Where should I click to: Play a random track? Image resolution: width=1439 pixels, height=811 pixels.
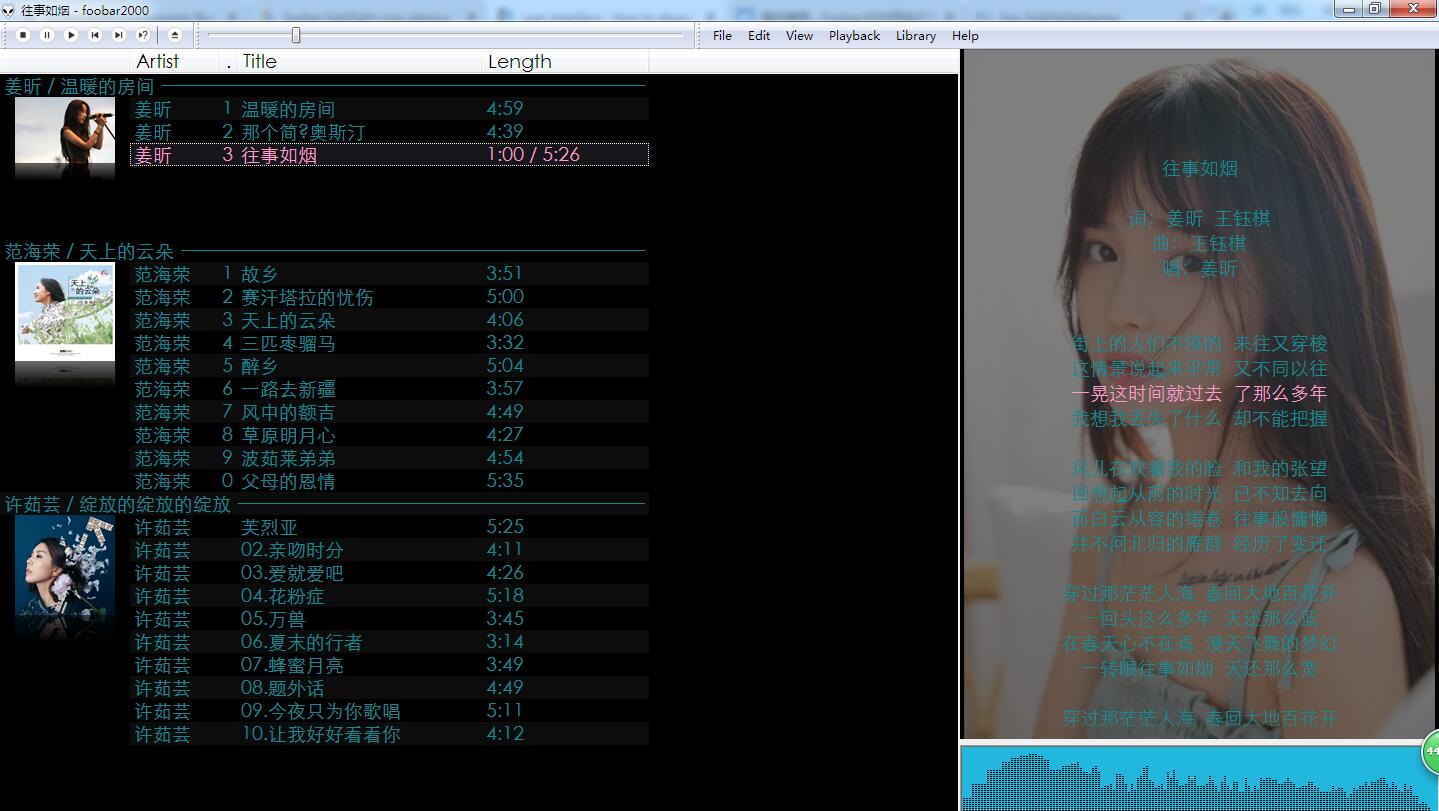pyautogui.click(x=143, y=35)
